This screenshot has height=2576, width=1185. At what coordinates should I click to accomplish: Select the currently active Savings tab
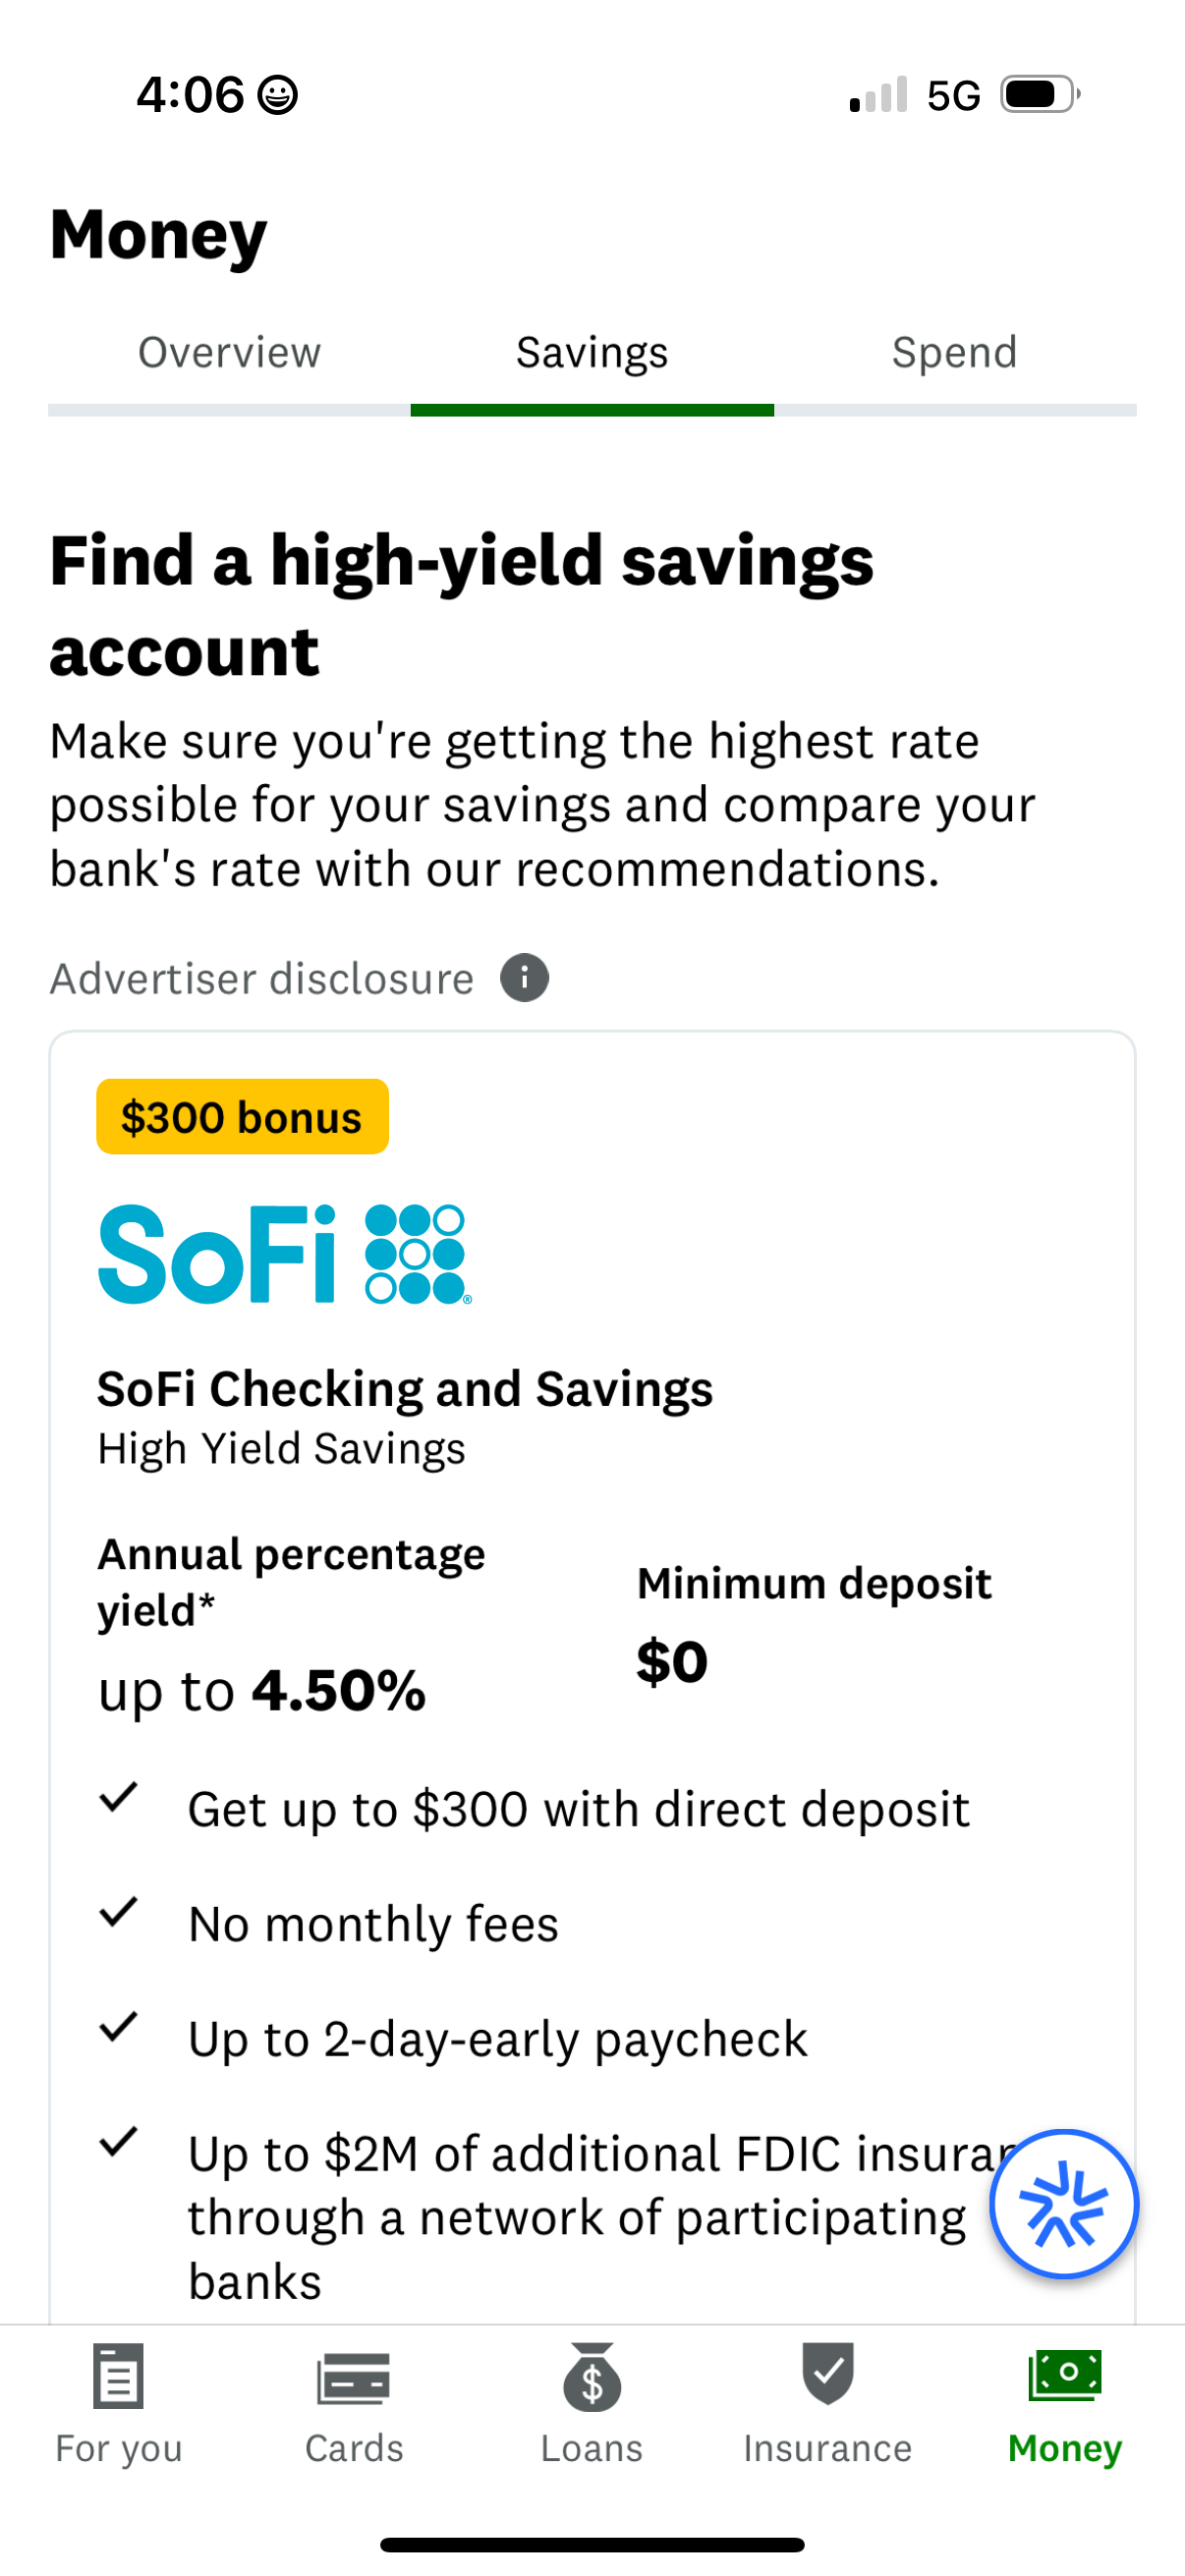pos(592,352)
